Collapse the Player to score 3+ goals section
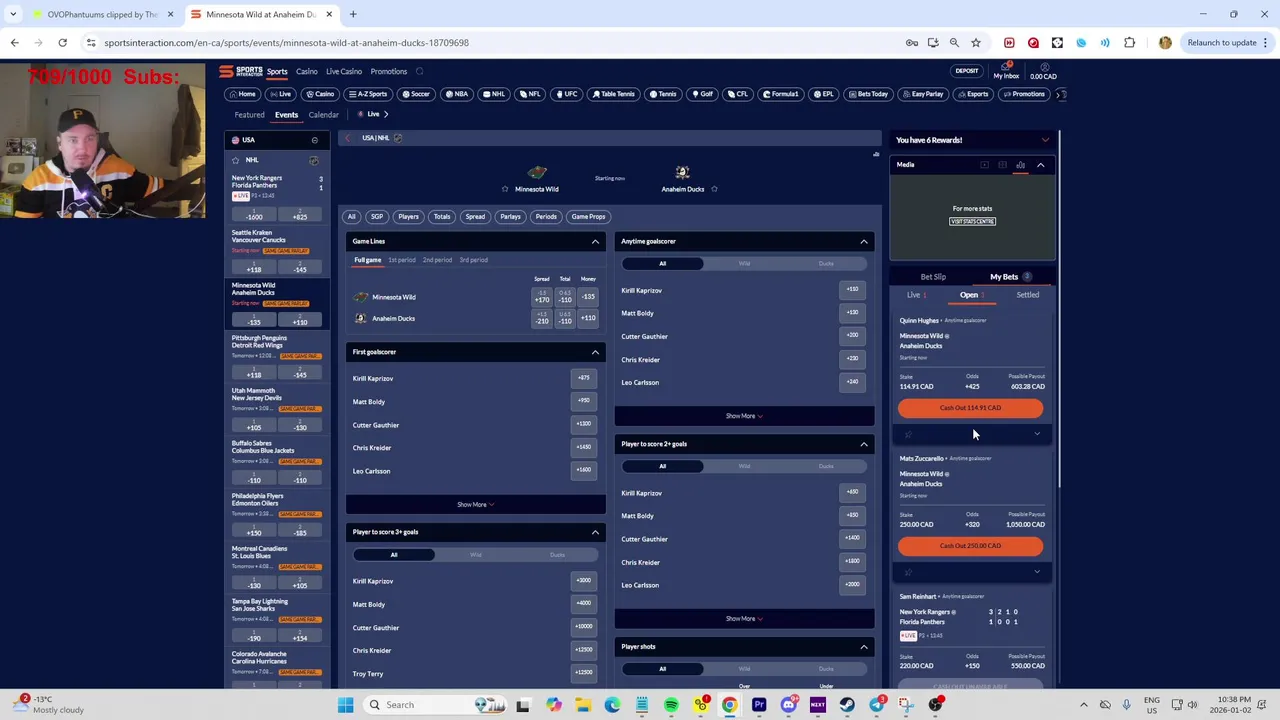1280x720 pixels. (x=595, y=532)
